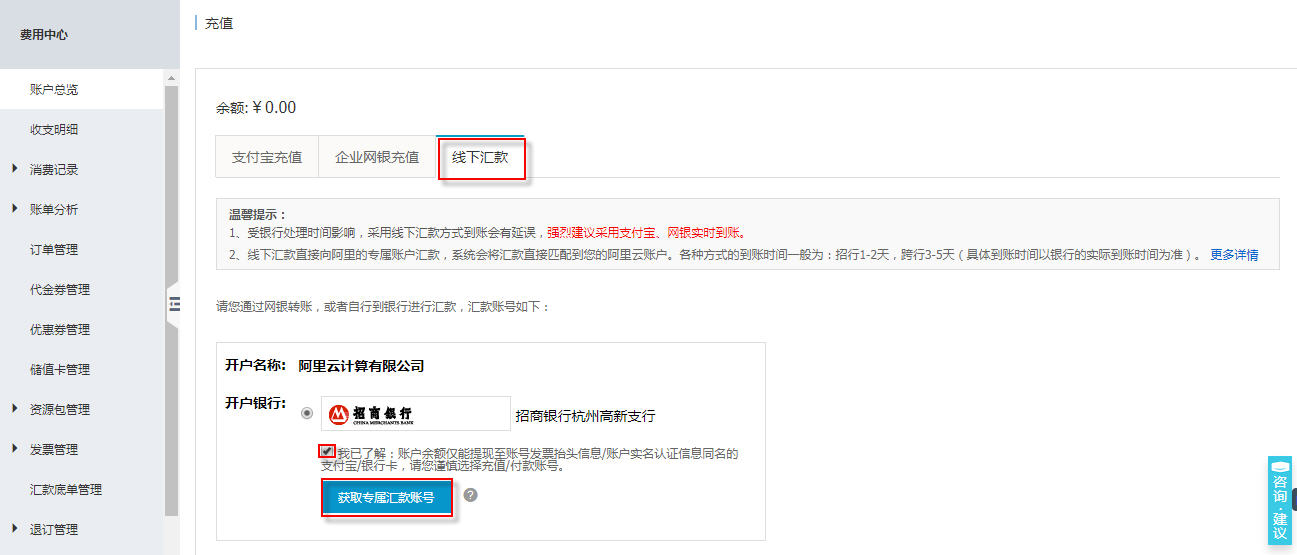Viewport: 1297px width, 555px height.
Task: Expand the 账单分析 menu arrow
Action: [x=15, y=208]
